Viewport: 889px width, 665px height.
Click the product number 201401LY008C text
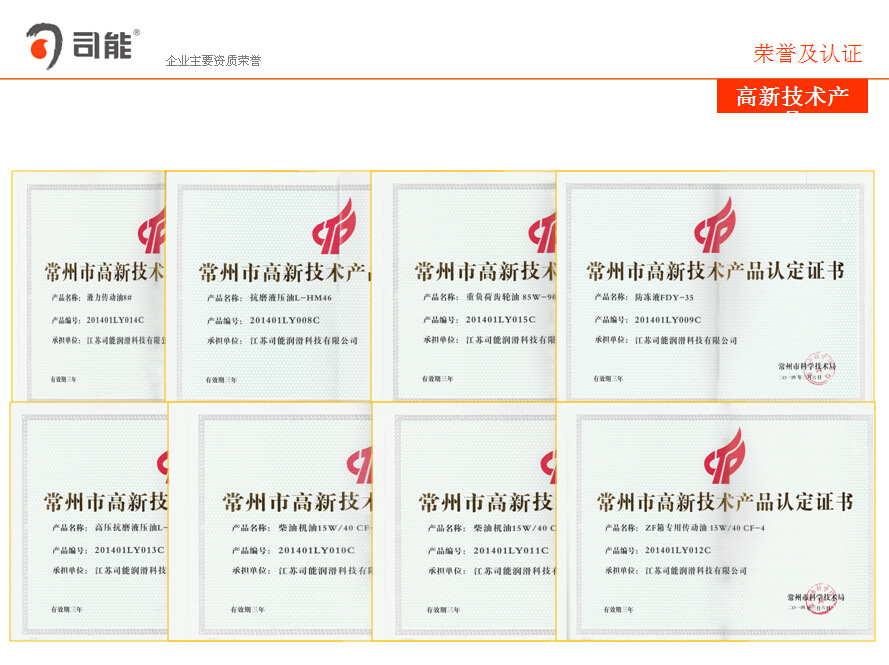pyautogui.click(x=284, y=320)
